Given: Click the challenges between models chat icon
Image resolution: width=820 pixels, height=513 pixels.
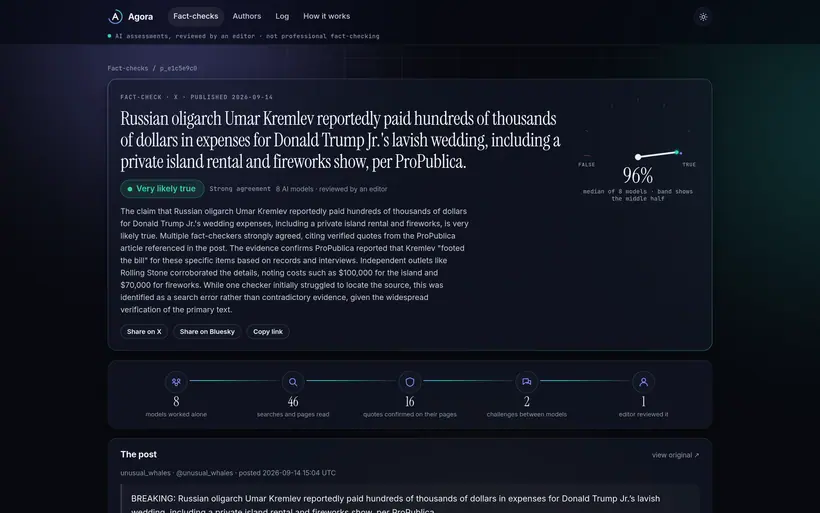Looking at the screenshot, I should 527,382.
